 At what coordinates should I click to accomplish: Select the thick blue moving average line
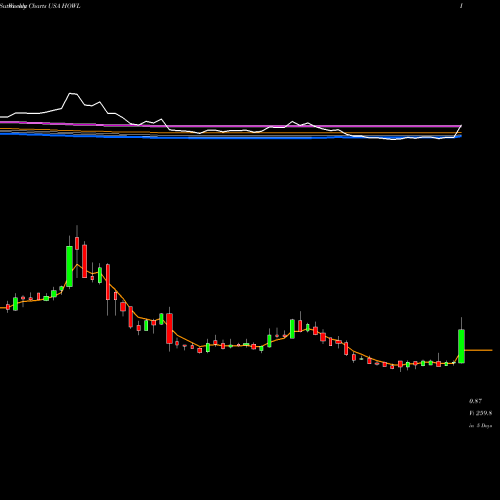233,137
